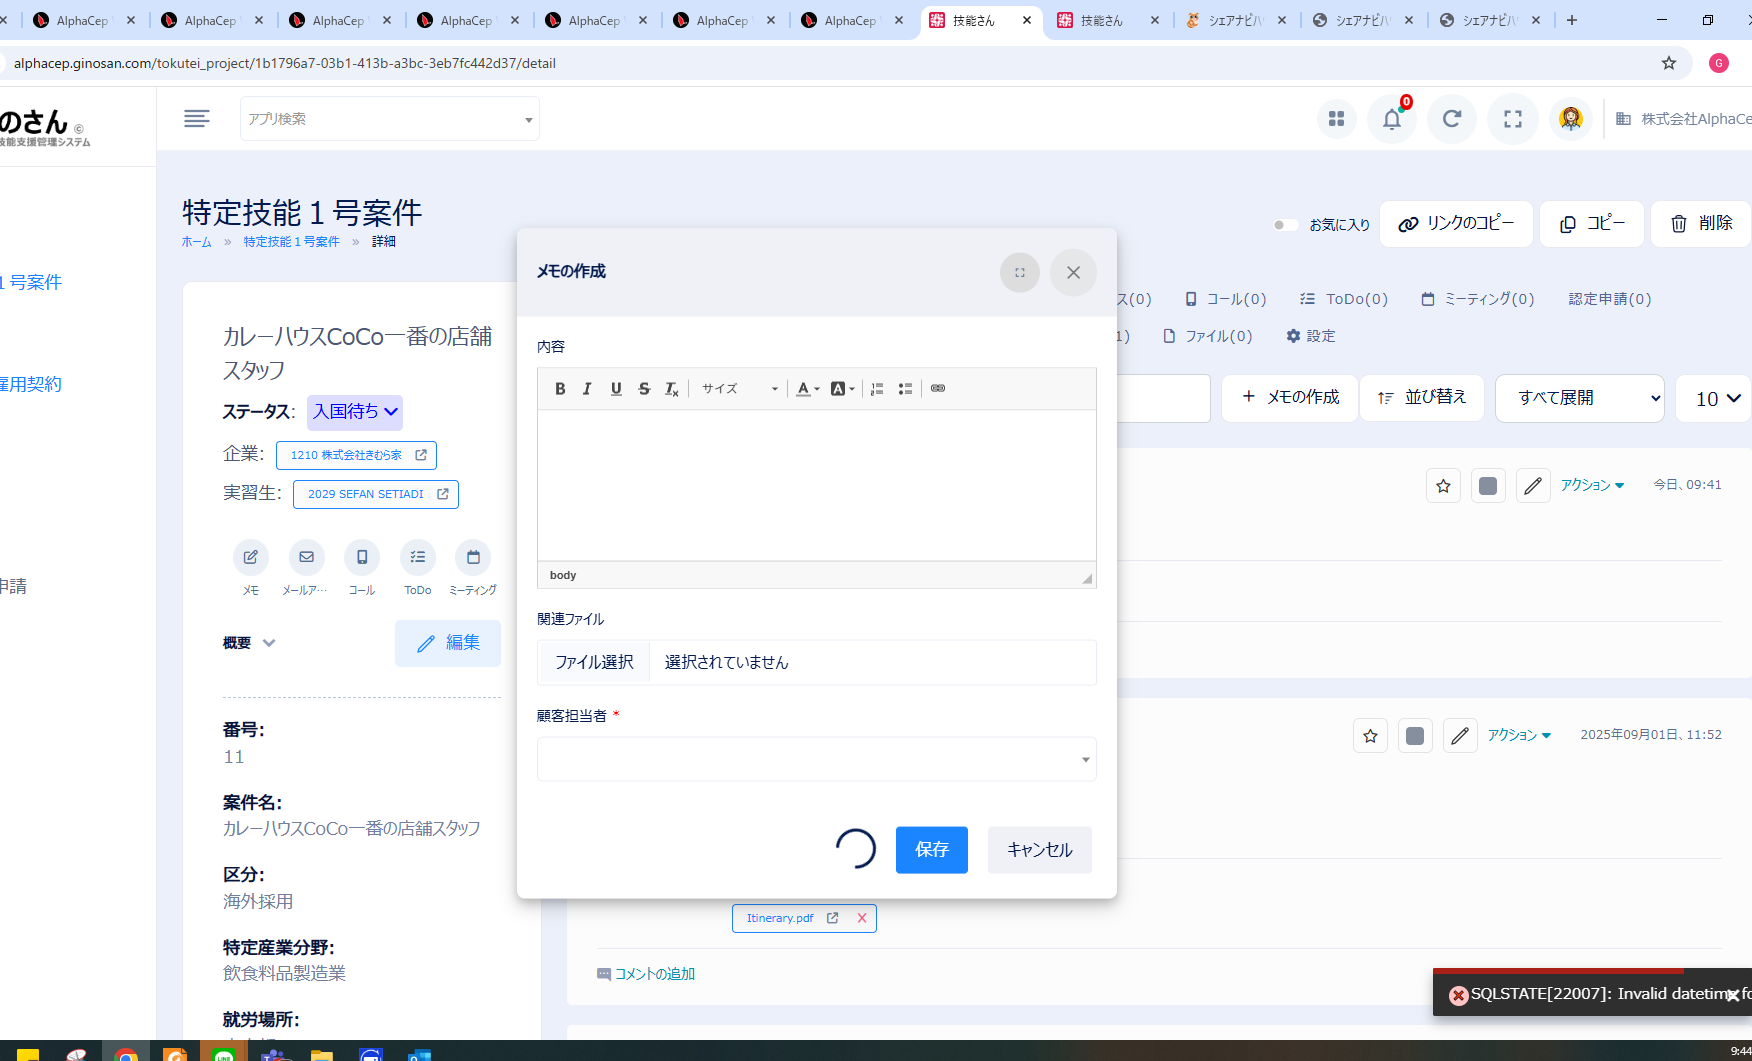Image resolution: width=1752 pixels, height=1061 pixels.
Task: Click キャンセル to cancel memo
Action: coord(1039,850)
